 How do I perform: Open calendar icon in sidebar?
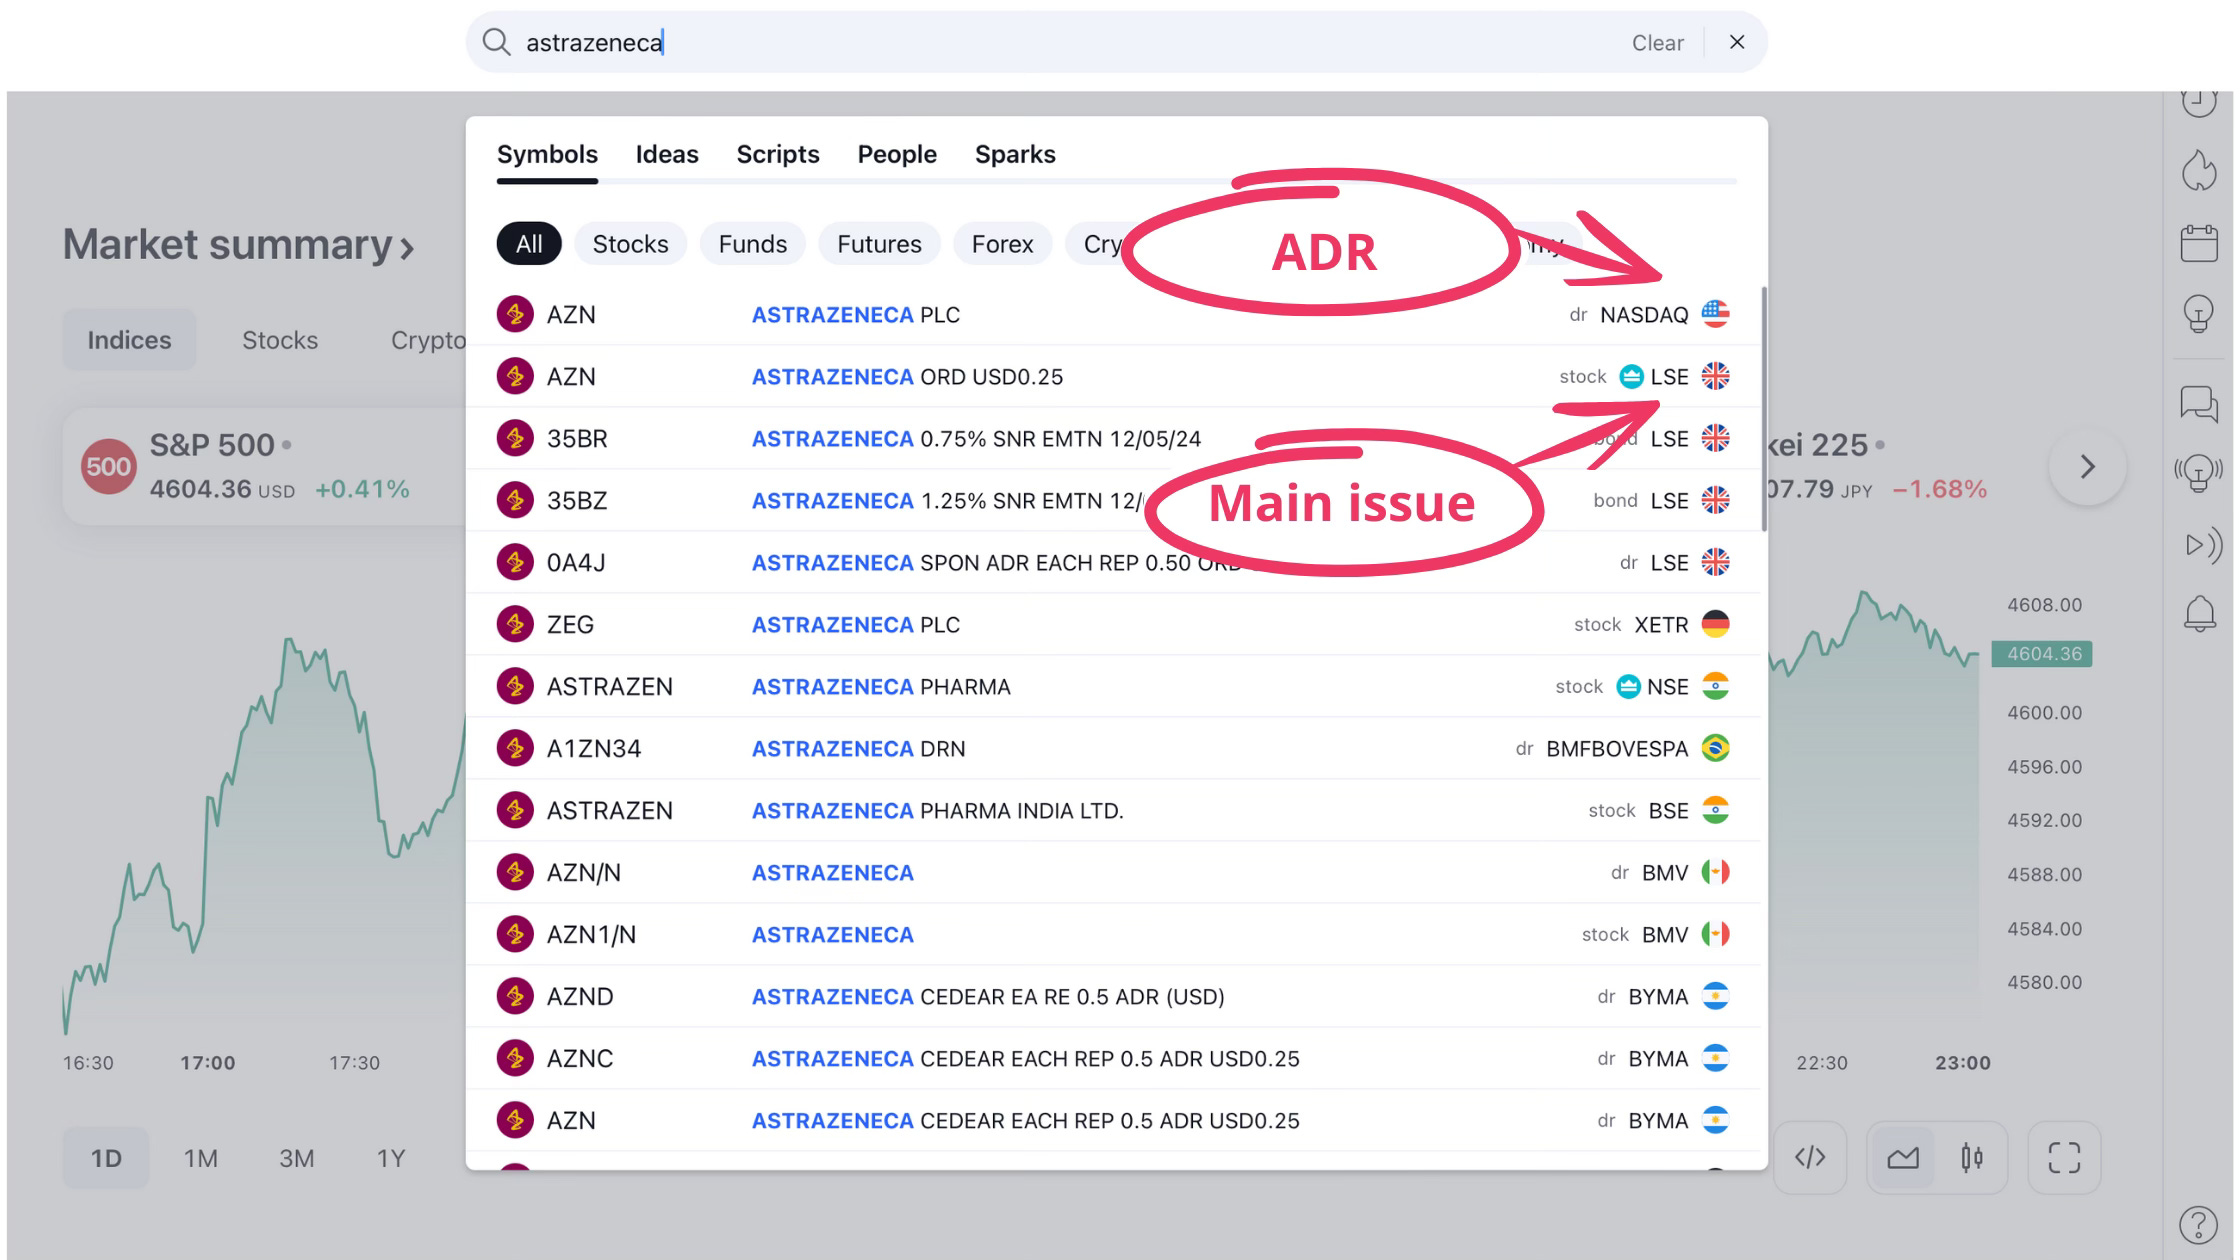[x=2199, y=243]
